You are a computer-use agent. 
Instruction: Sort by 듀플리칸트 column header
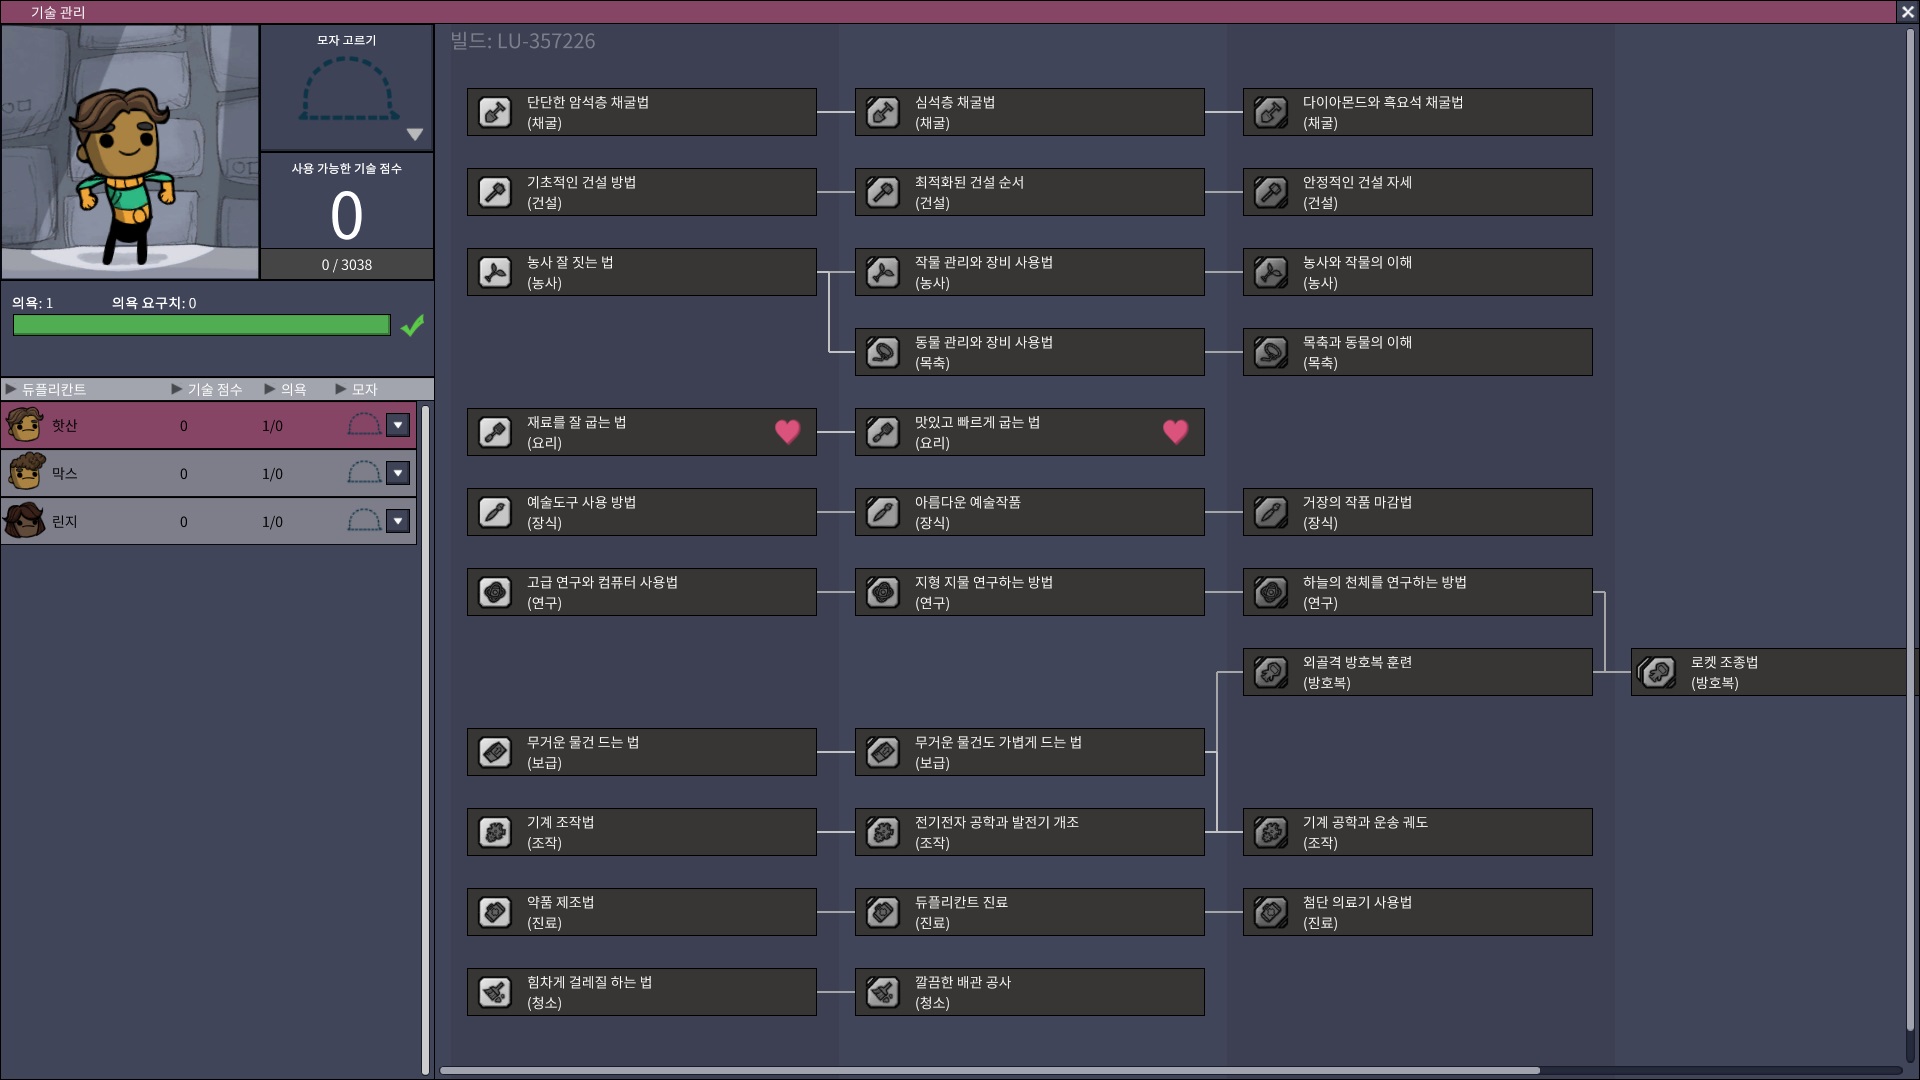click(46, 389)
